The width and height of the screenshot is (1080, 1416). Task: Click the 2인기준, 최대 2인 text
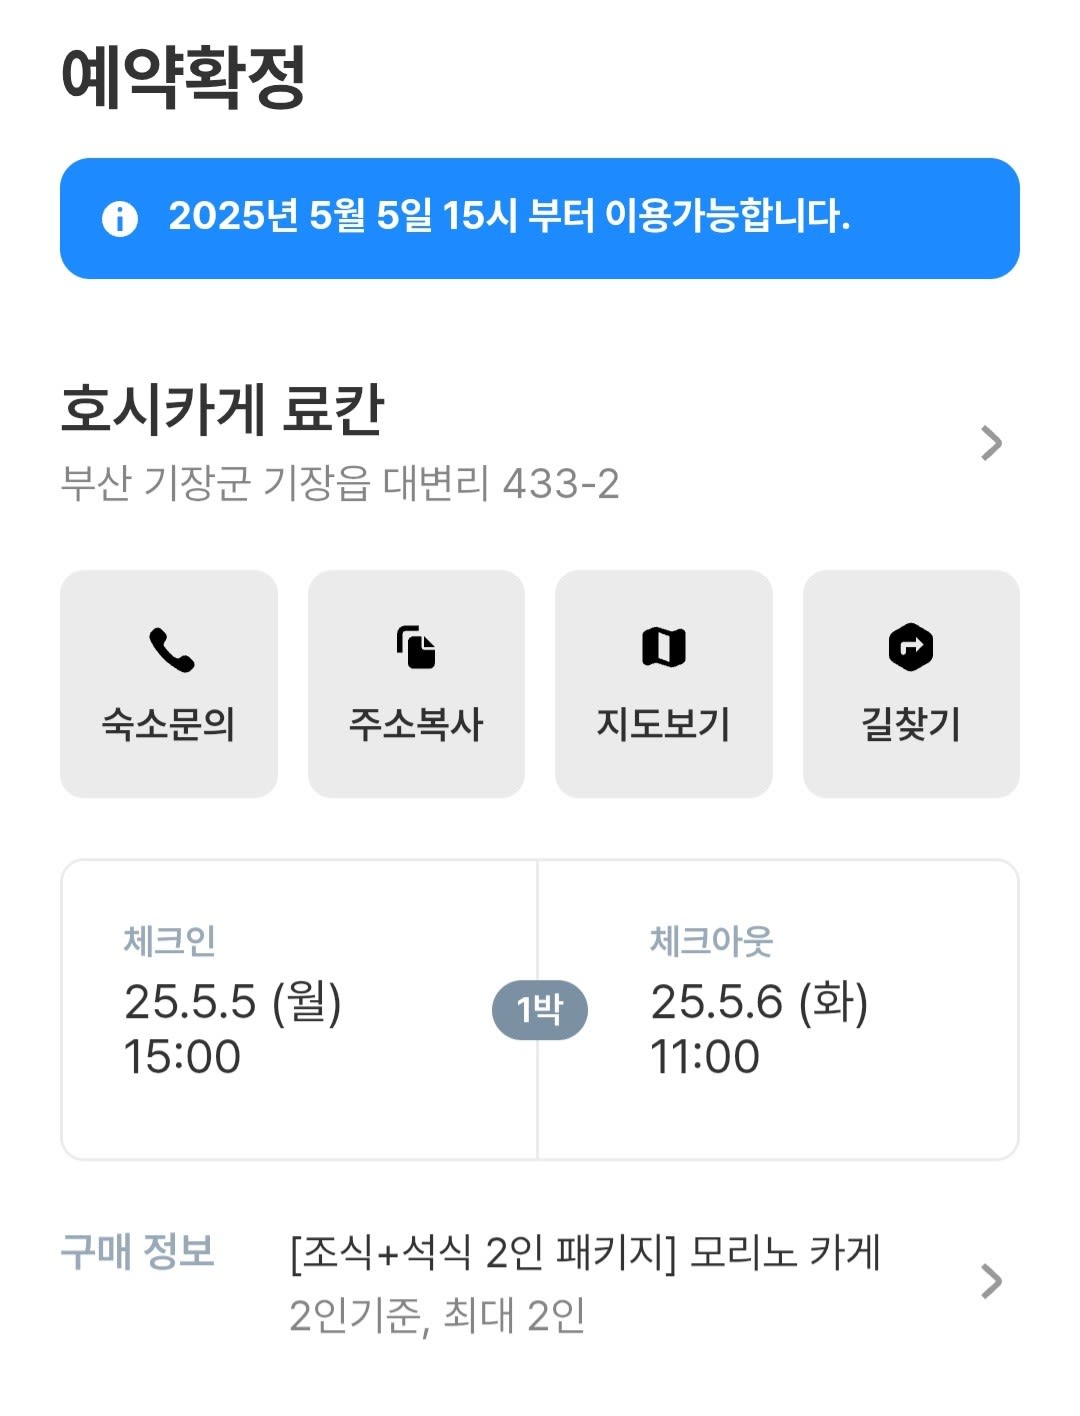(437, 1316)
